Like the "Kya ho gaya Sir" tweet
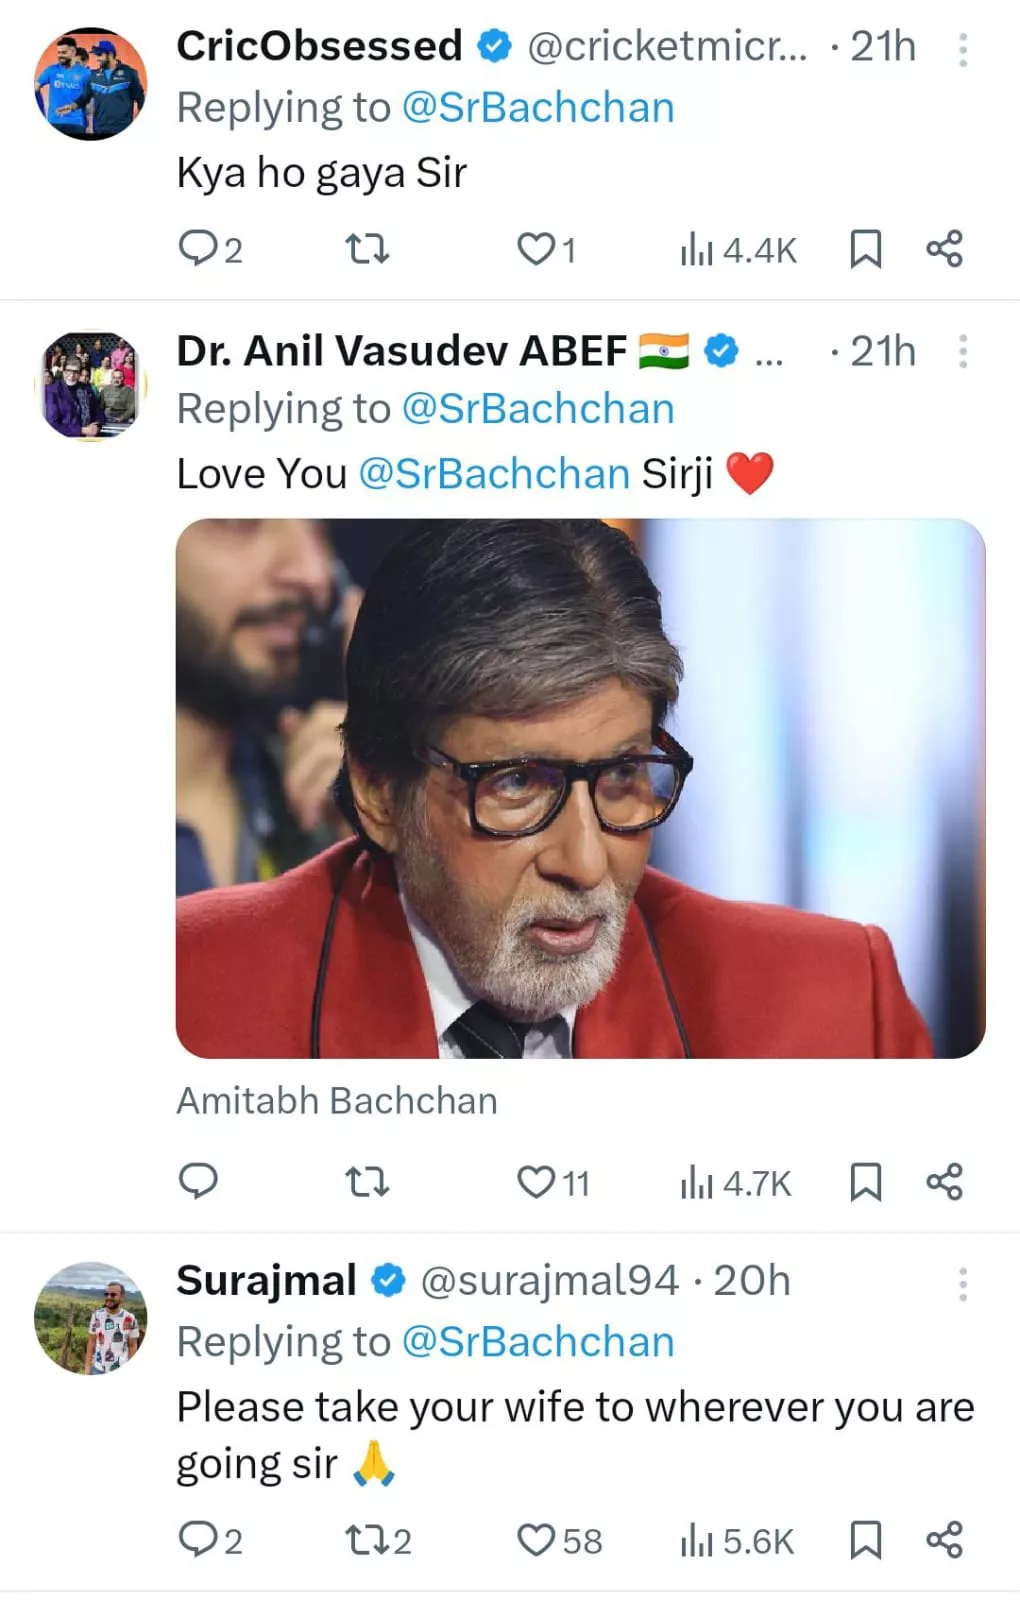Screen dimensions: 1020x1600 536,248
